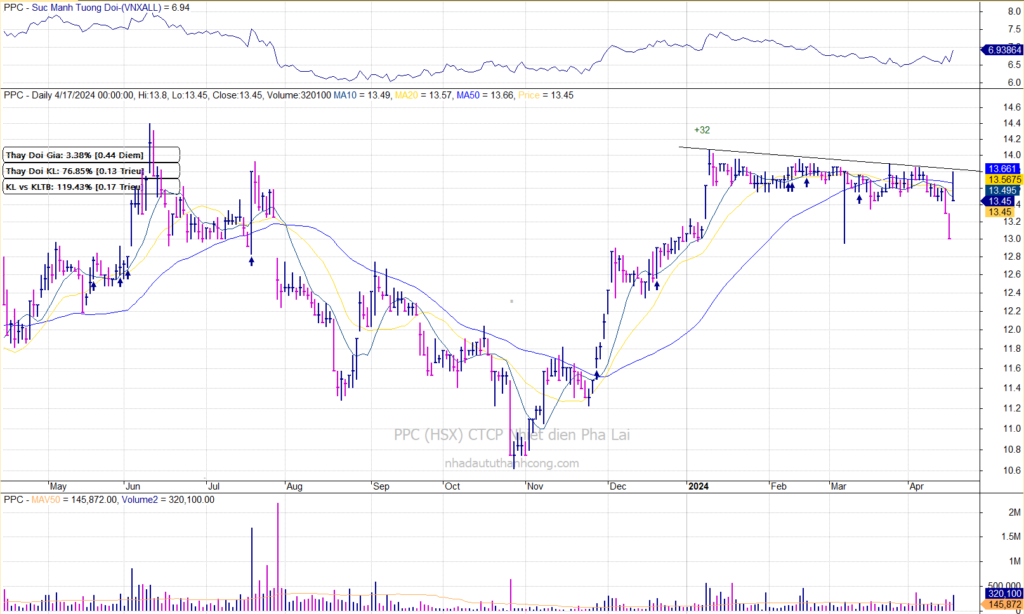This screenshot has height=614, width=1024.
Task: Click the +32 annotation above the January peak
Action: (x=703, y=130)
